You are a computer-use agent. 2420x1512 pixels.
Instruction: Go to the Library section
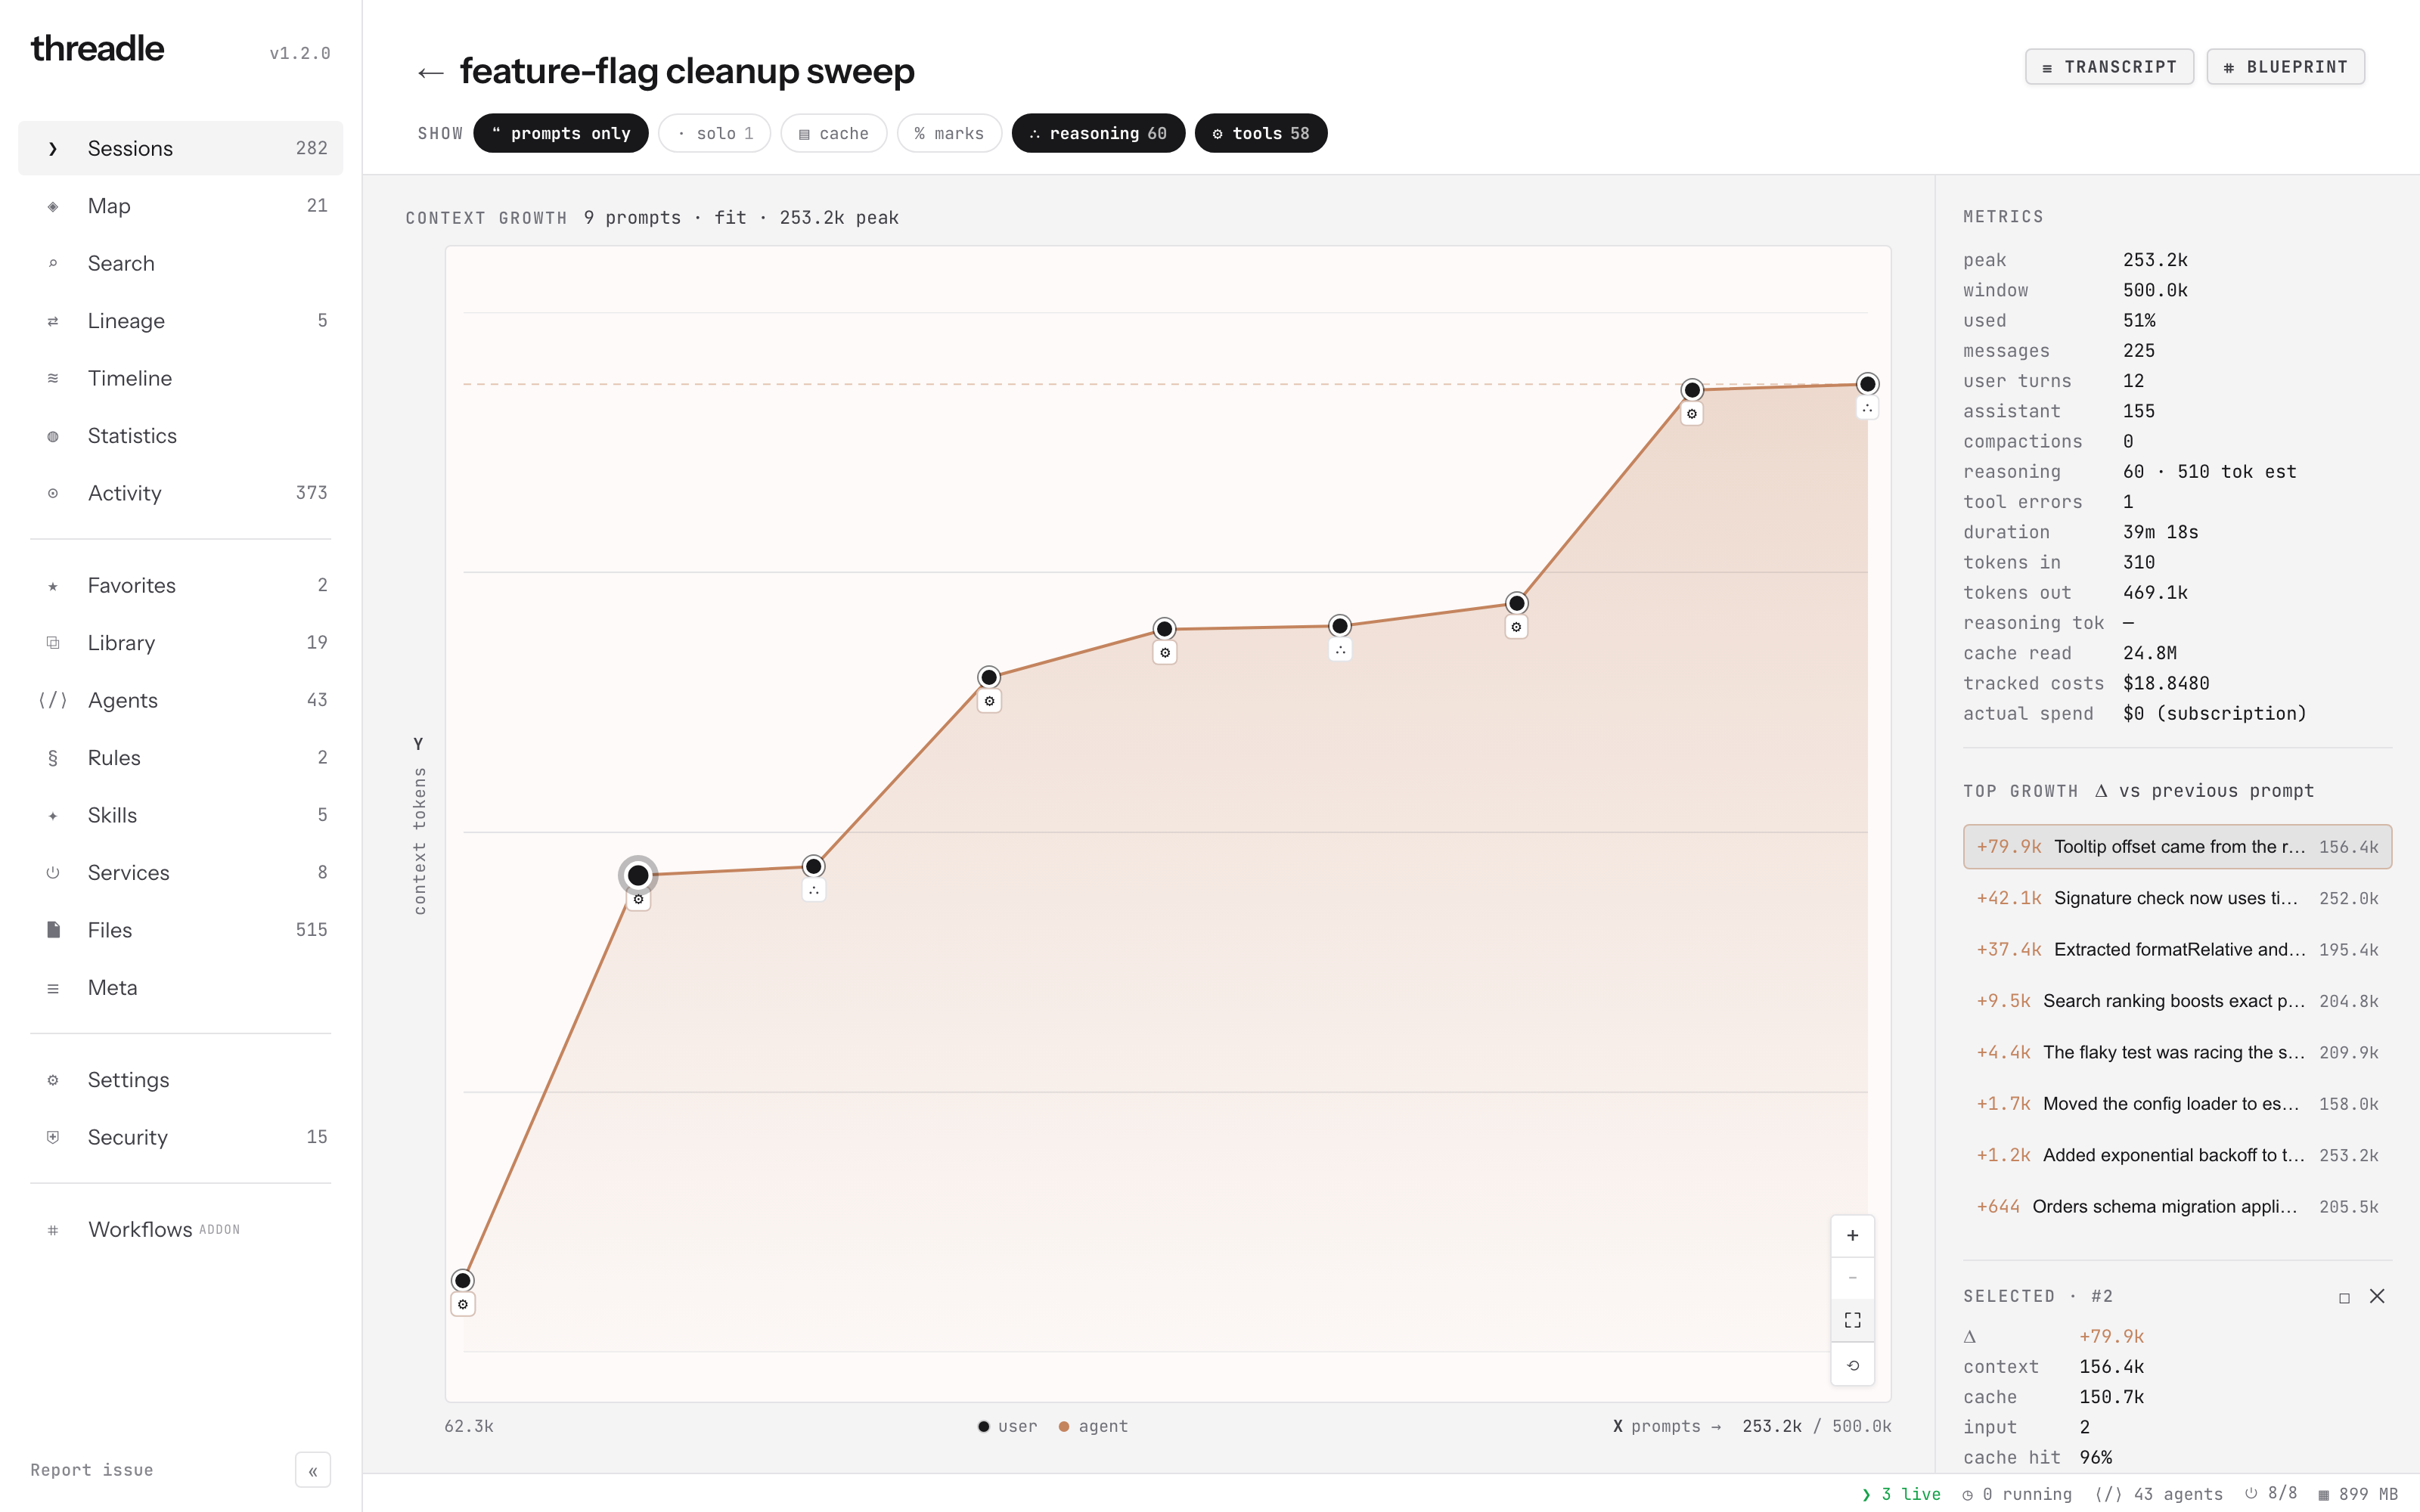[x=180, y=643]
